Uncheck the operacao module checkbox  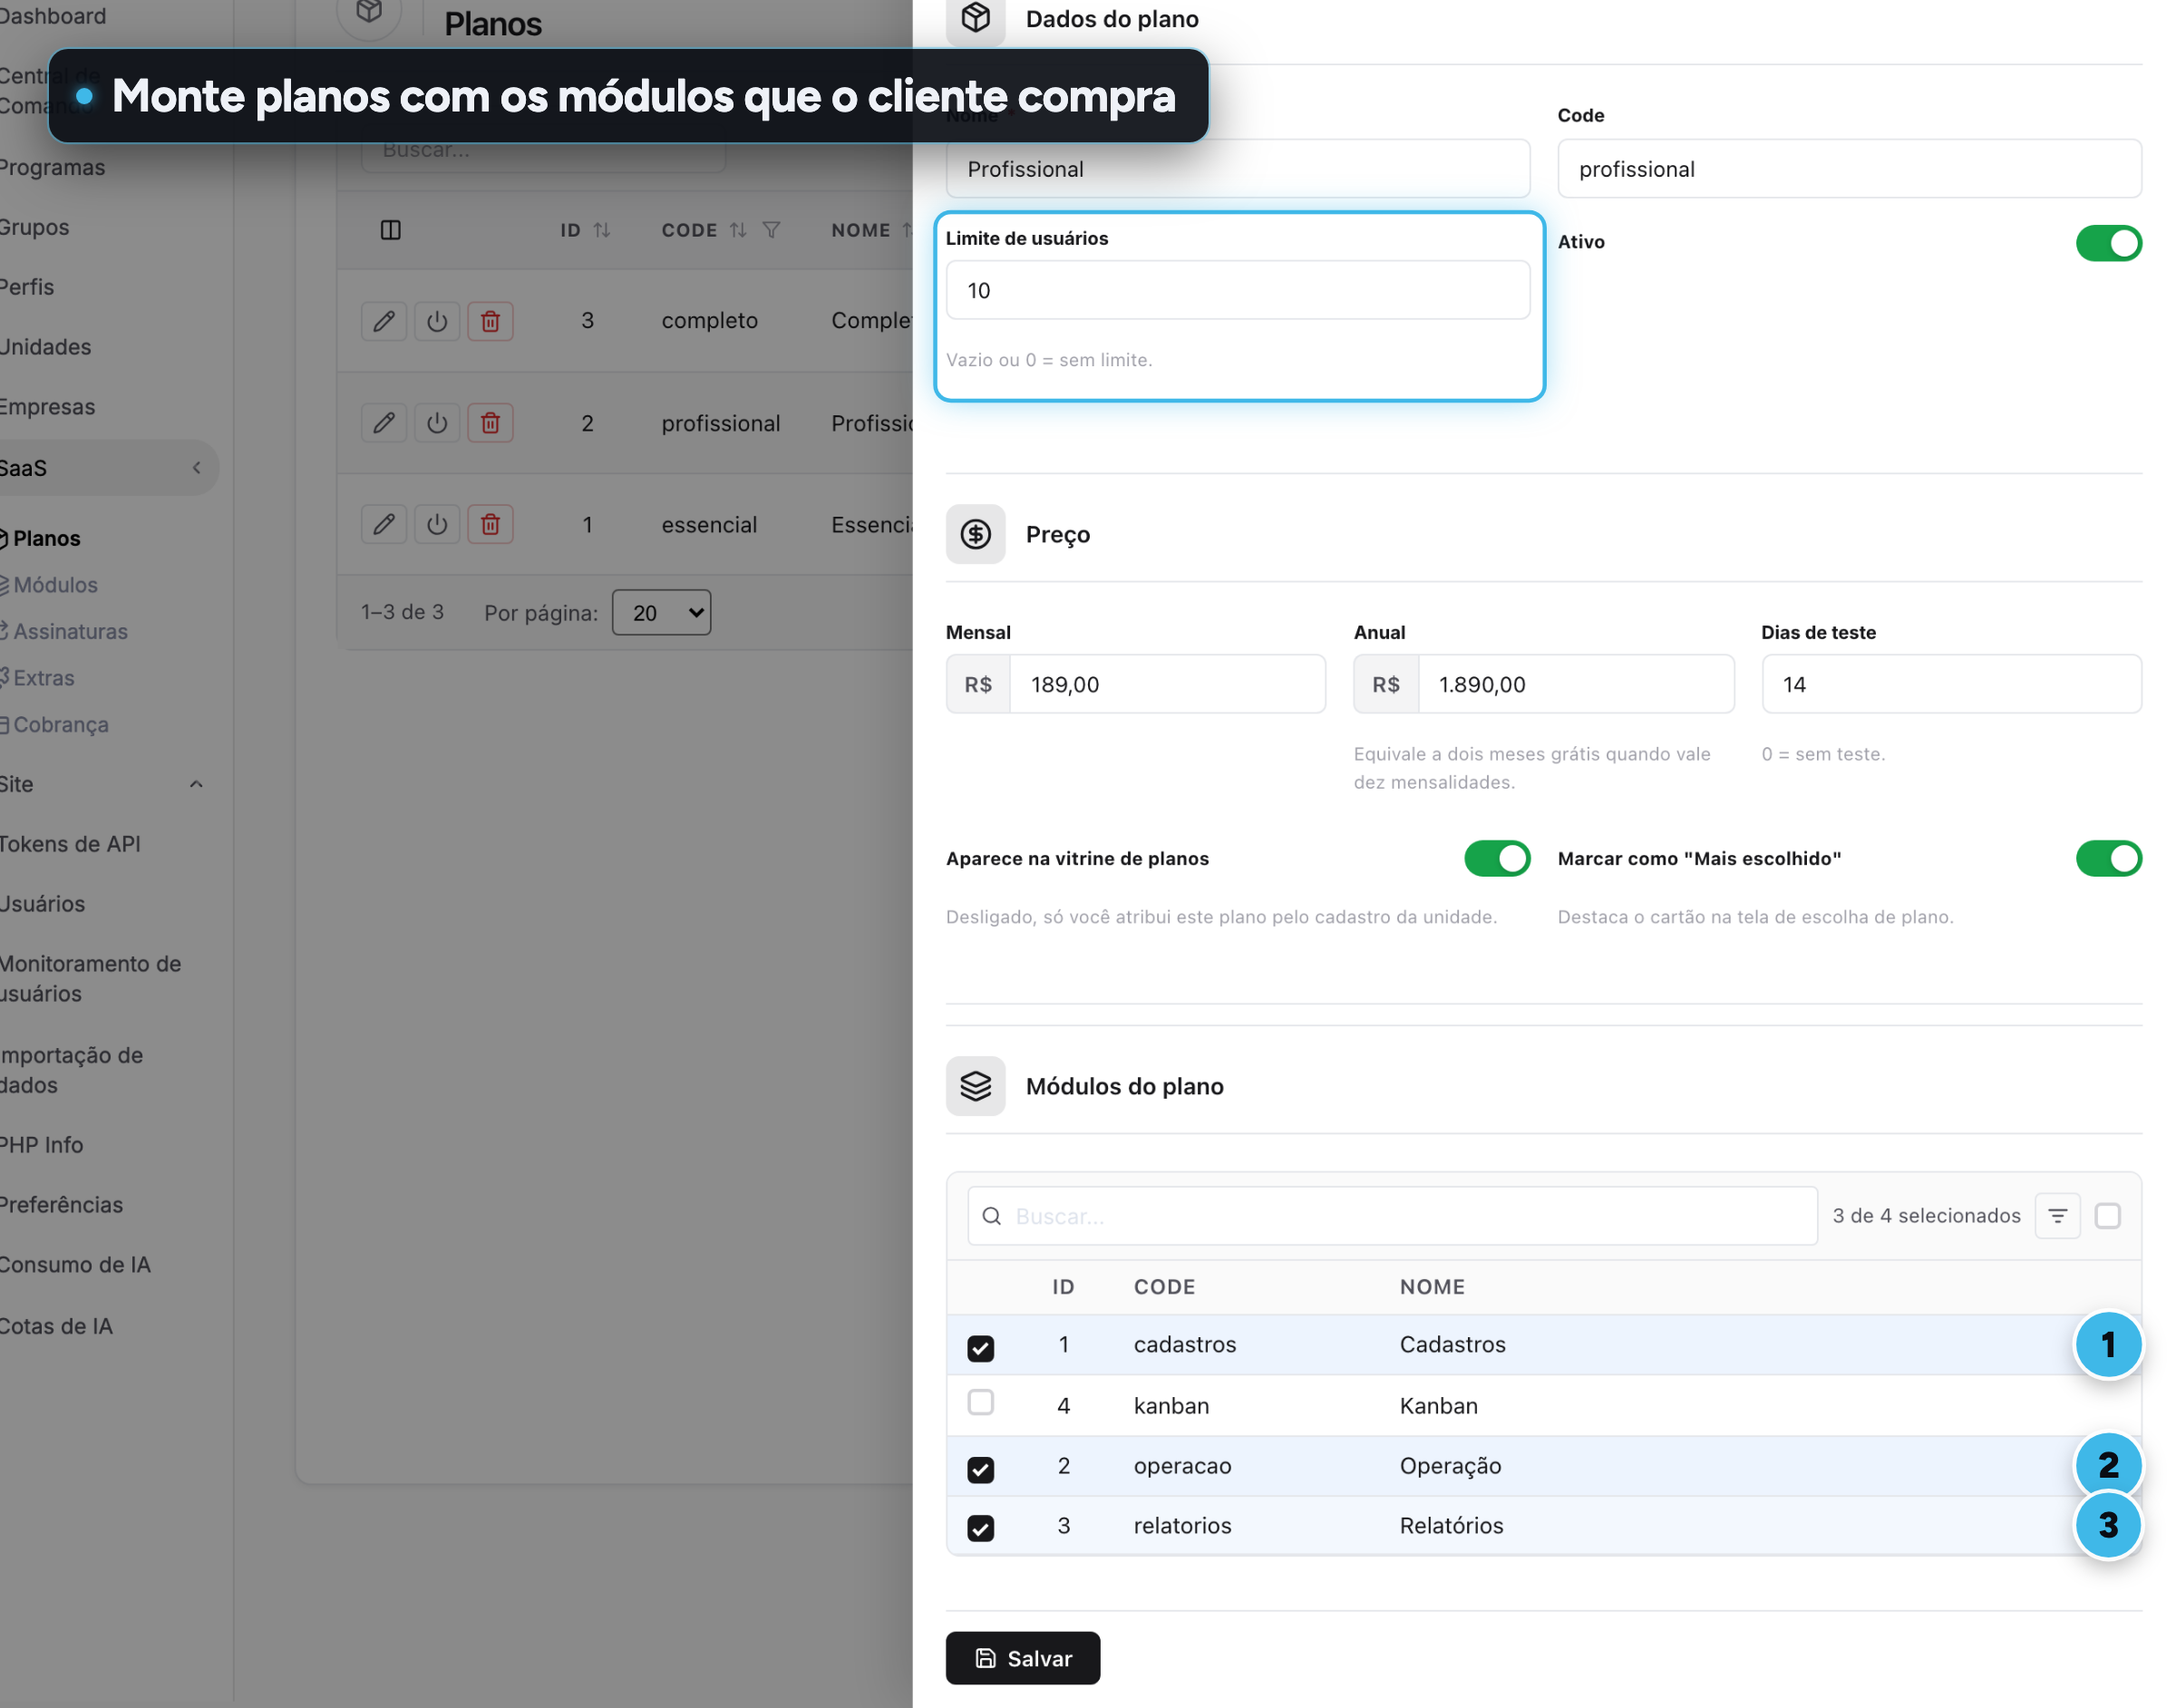click(x=980, y=1469)
